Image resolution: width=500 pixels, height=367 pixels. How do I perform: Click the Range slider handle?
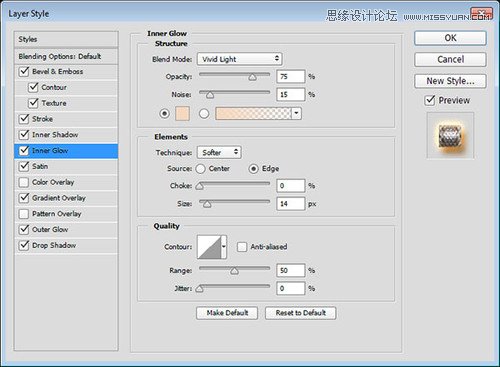click(x=234, y=271)
